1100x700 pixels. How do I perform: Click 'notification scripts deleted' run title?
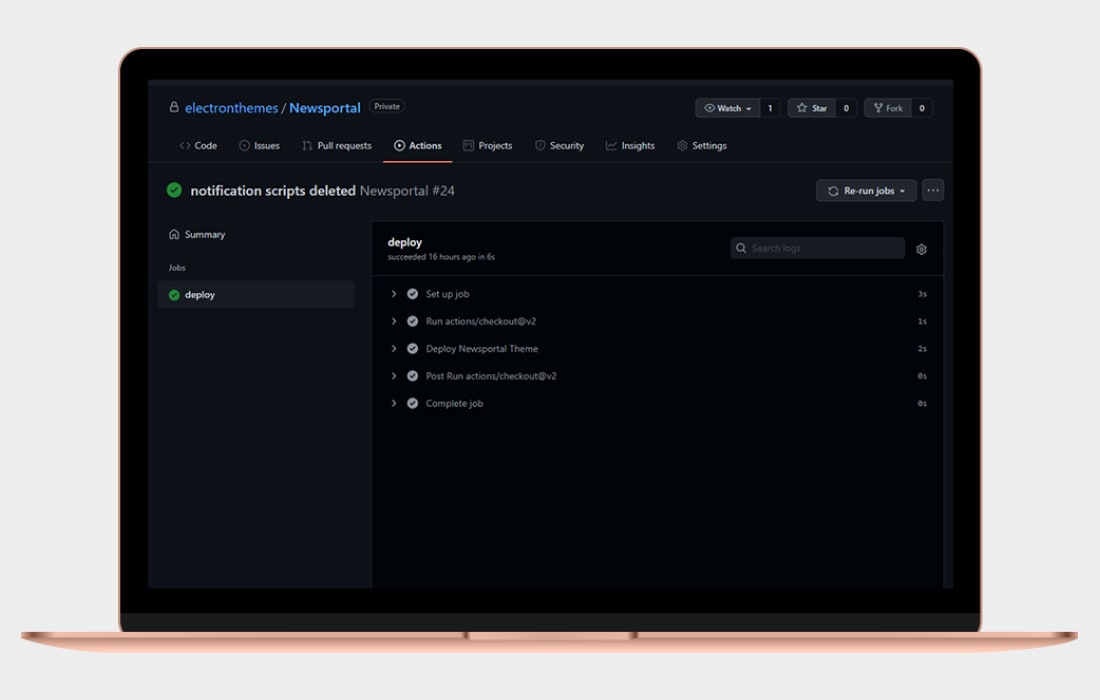(x=273, y=191)
